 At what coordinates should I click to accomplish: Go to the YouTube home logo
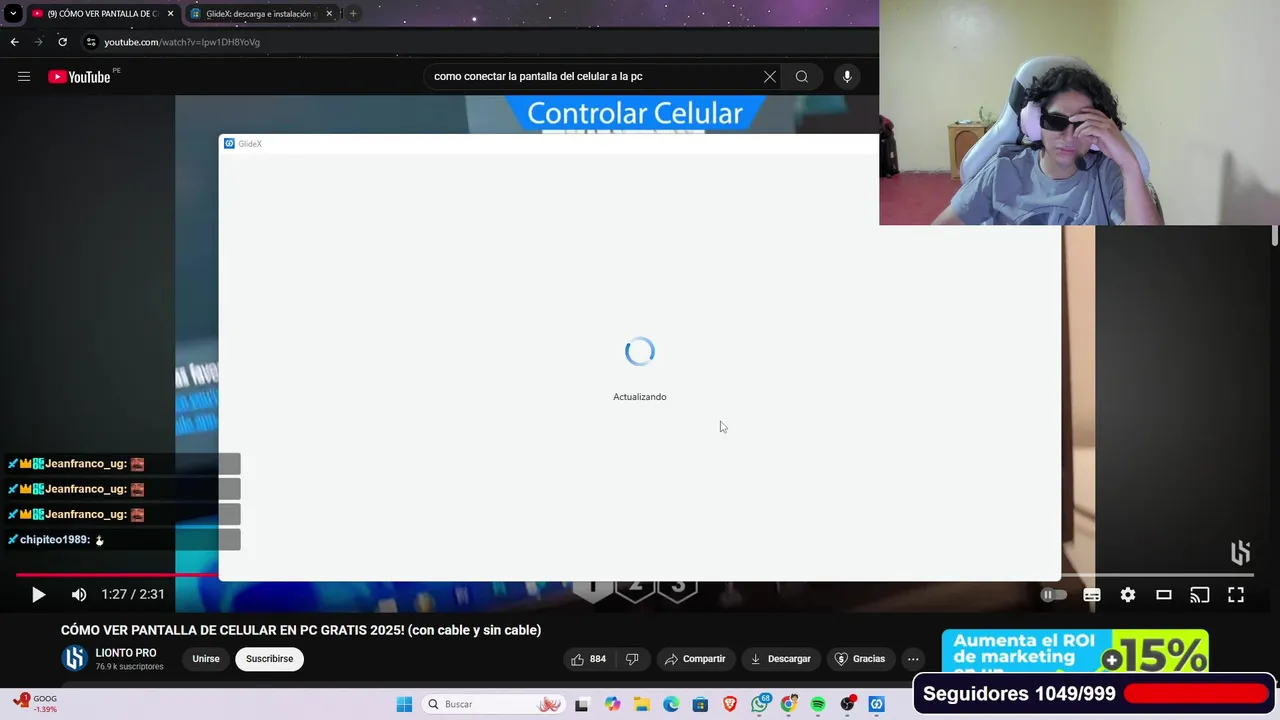click(79, 77)
